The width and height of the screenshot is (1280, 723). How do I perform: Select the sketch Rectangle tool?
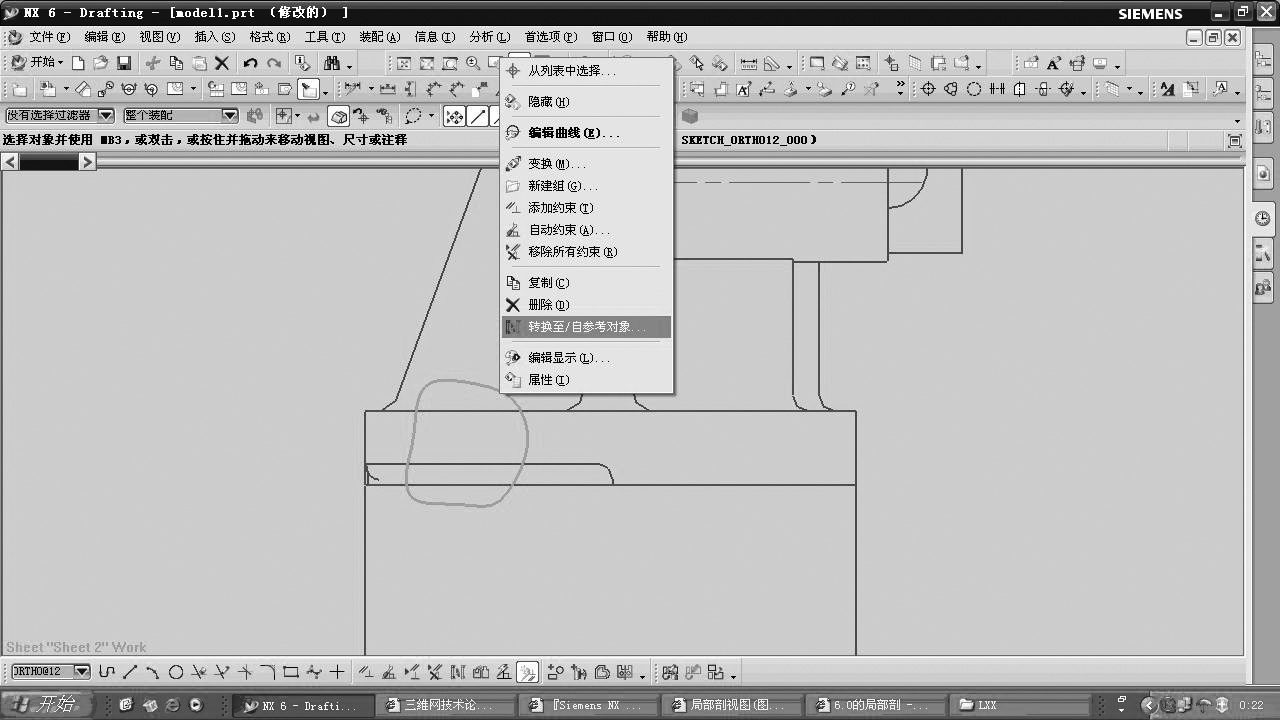291,672
